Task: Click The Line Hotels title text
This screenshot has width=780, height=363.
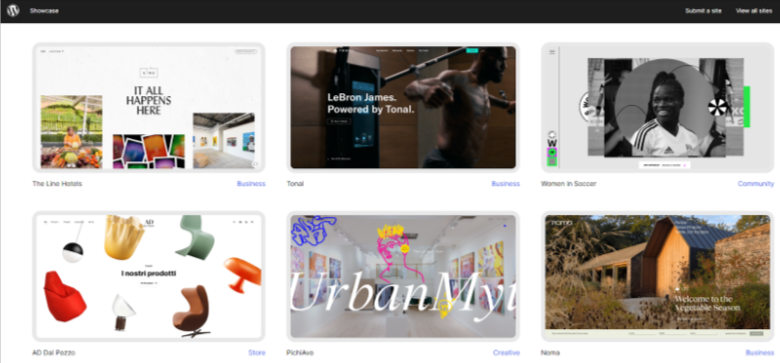Action: 57,183
